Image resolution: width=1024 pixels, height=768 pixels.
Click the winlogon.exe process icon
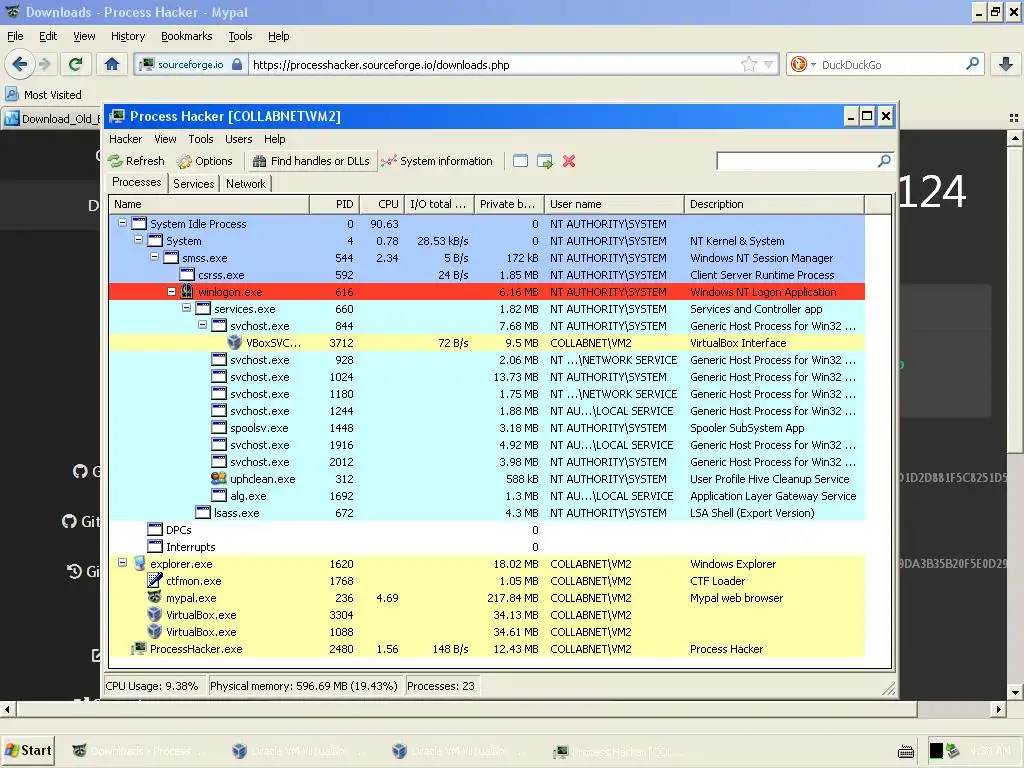(187, 292)
